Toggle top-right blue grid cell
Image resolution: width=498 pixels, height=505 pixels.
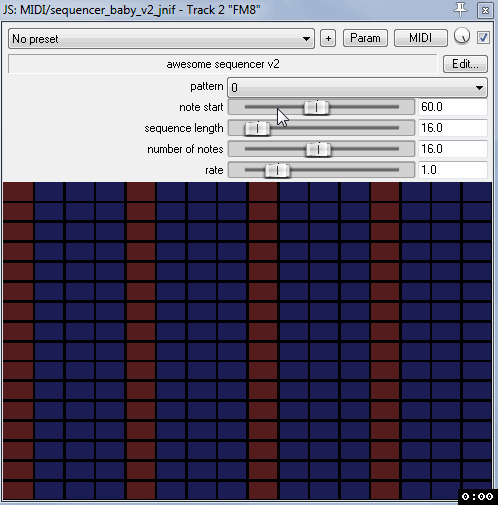[x=477, y=192]
